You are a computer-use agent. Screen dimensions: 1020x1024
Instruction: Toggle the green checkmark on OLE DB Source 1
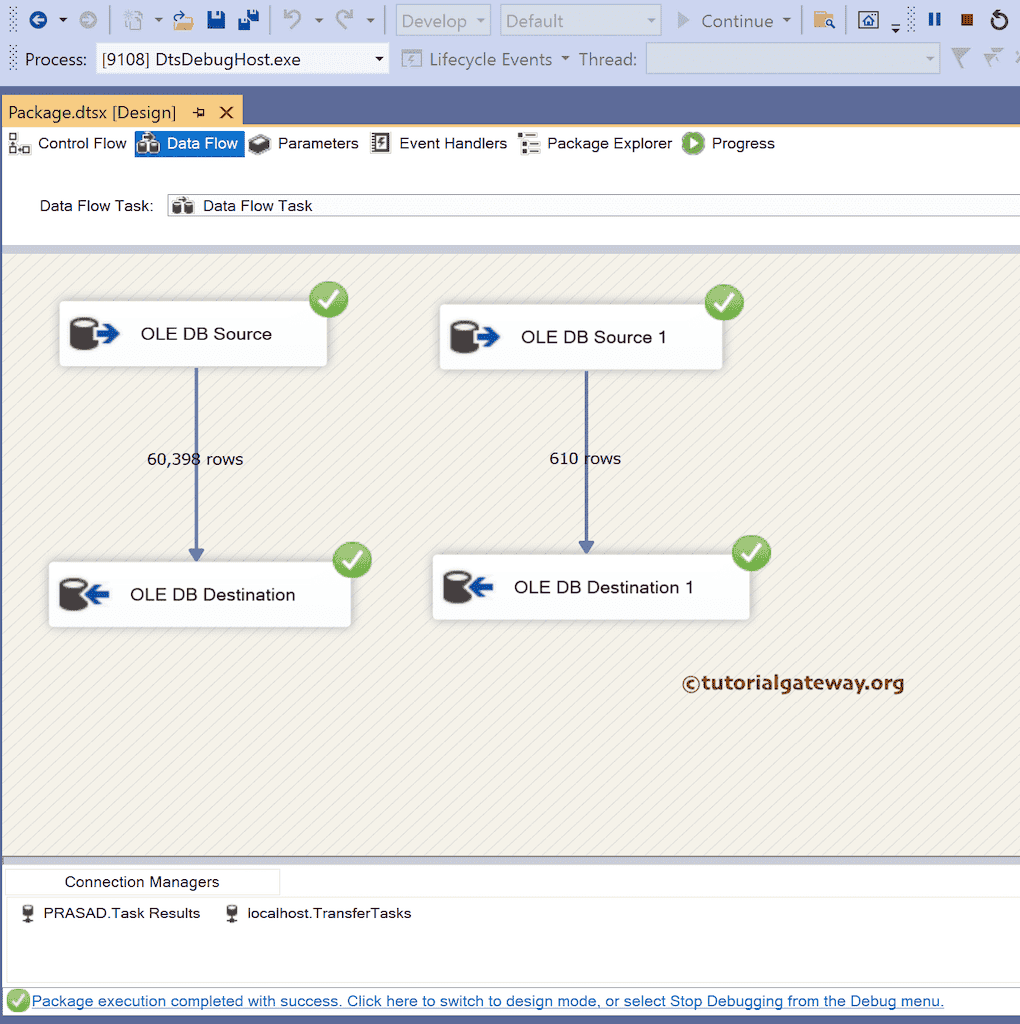click(x=723, y=302)
